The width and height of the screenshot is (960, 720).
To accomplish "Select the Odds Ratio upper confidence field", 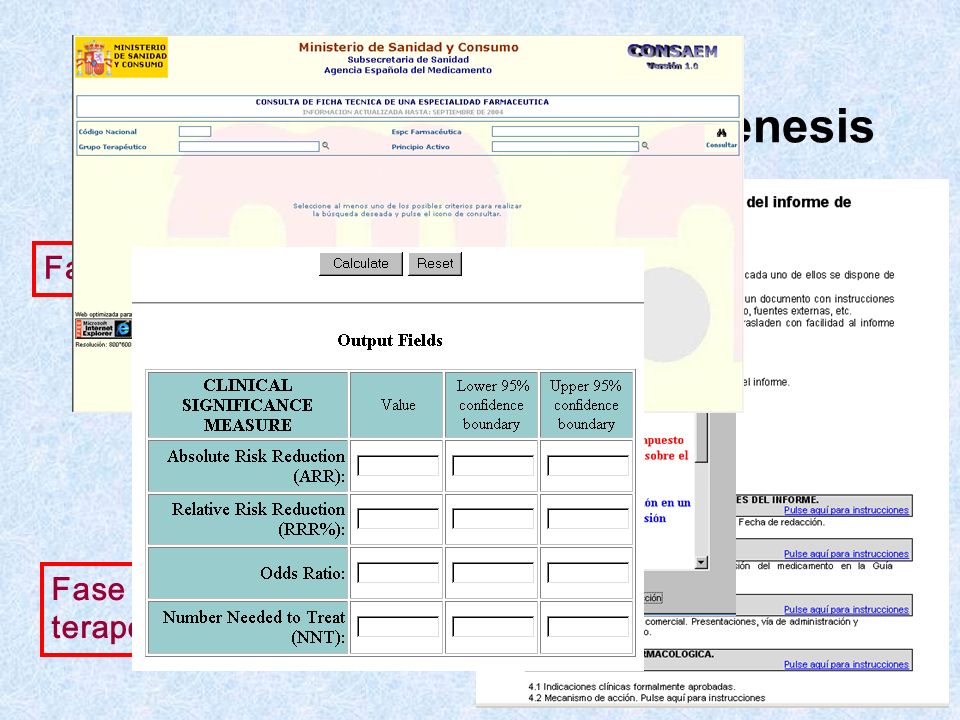I will tap(588, 573).
